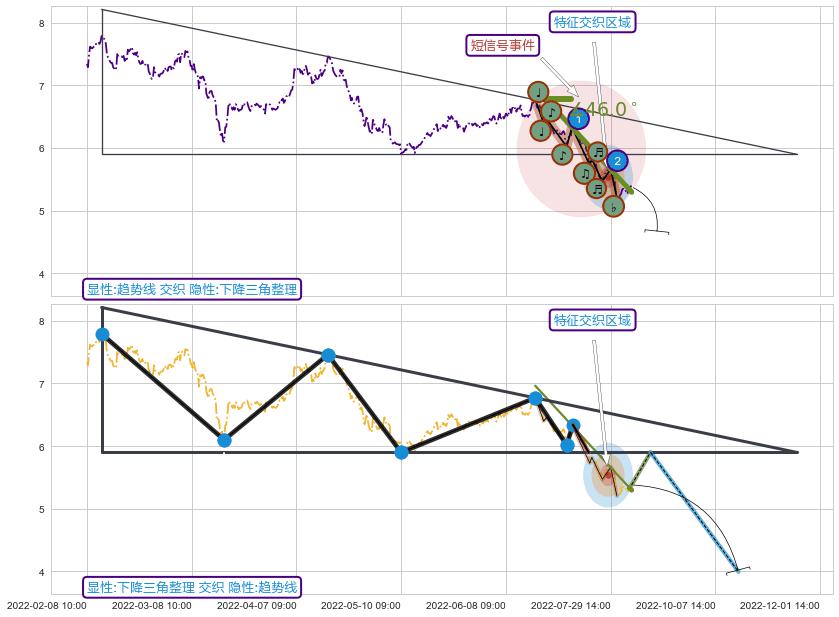This screenshot has height=617, width=839.
Task: Click the 短信号事件 annotation label
Action: pos(503,45)
